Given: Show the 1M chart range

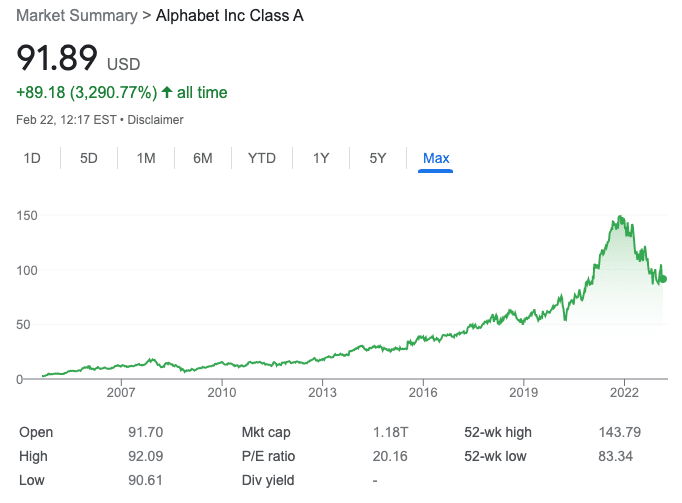Looking at the screenshot, I should 146,158.
